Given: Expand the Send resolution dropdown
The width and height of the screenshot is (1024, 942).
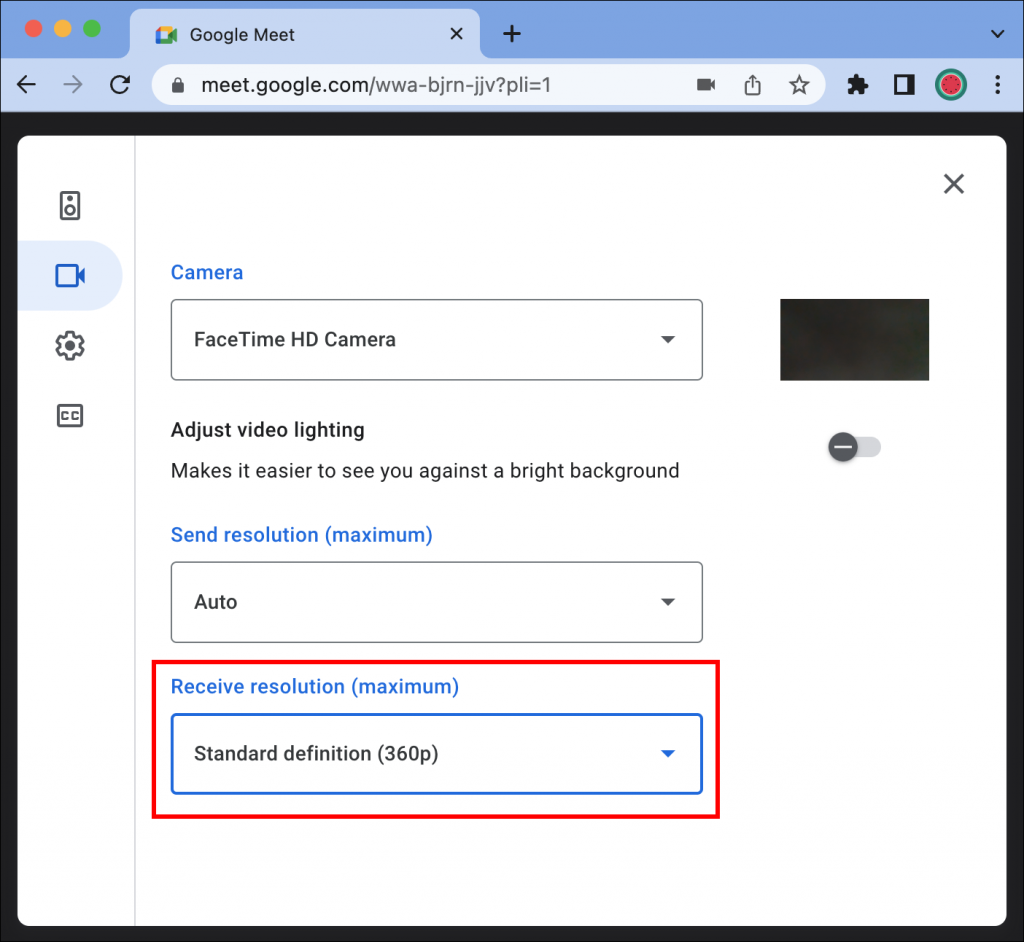Looking at the screenshot, I should [436, 602].
